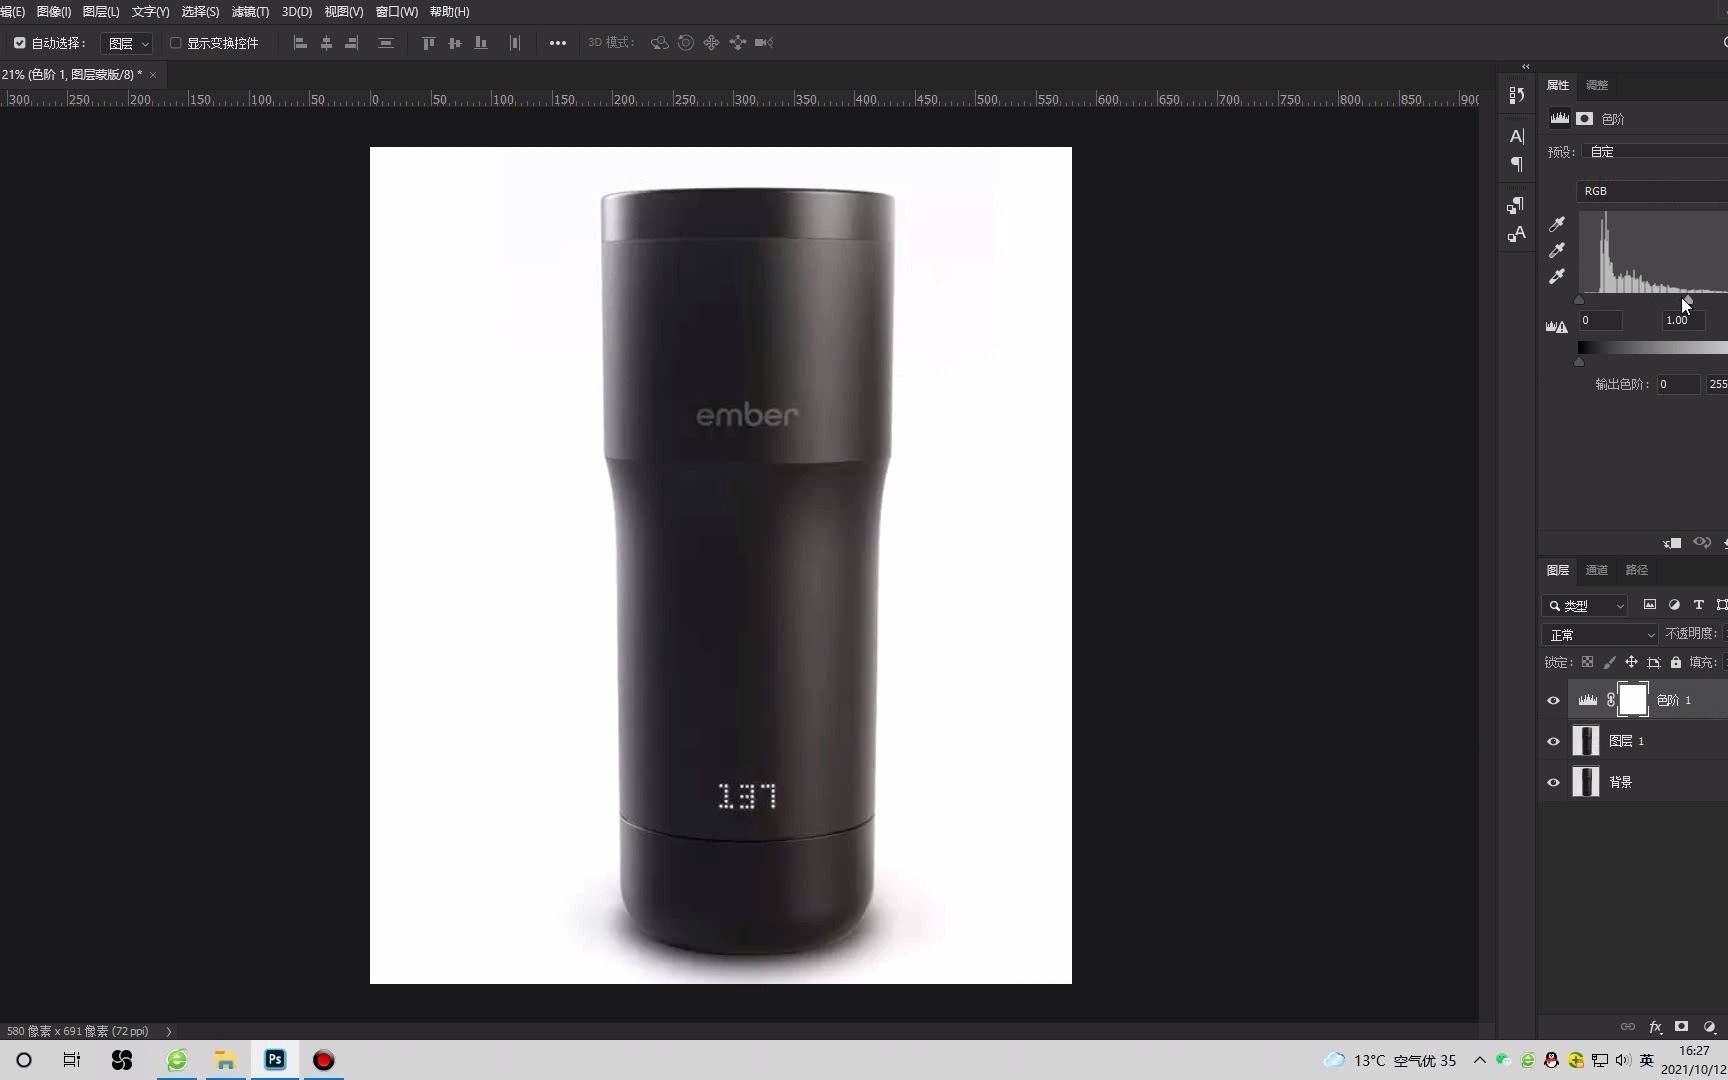Select the 3D slide mode icon
Image resolution: width=1728 pixels, height=1080 pixels.
pyautogui.click(x=738, y=43)
